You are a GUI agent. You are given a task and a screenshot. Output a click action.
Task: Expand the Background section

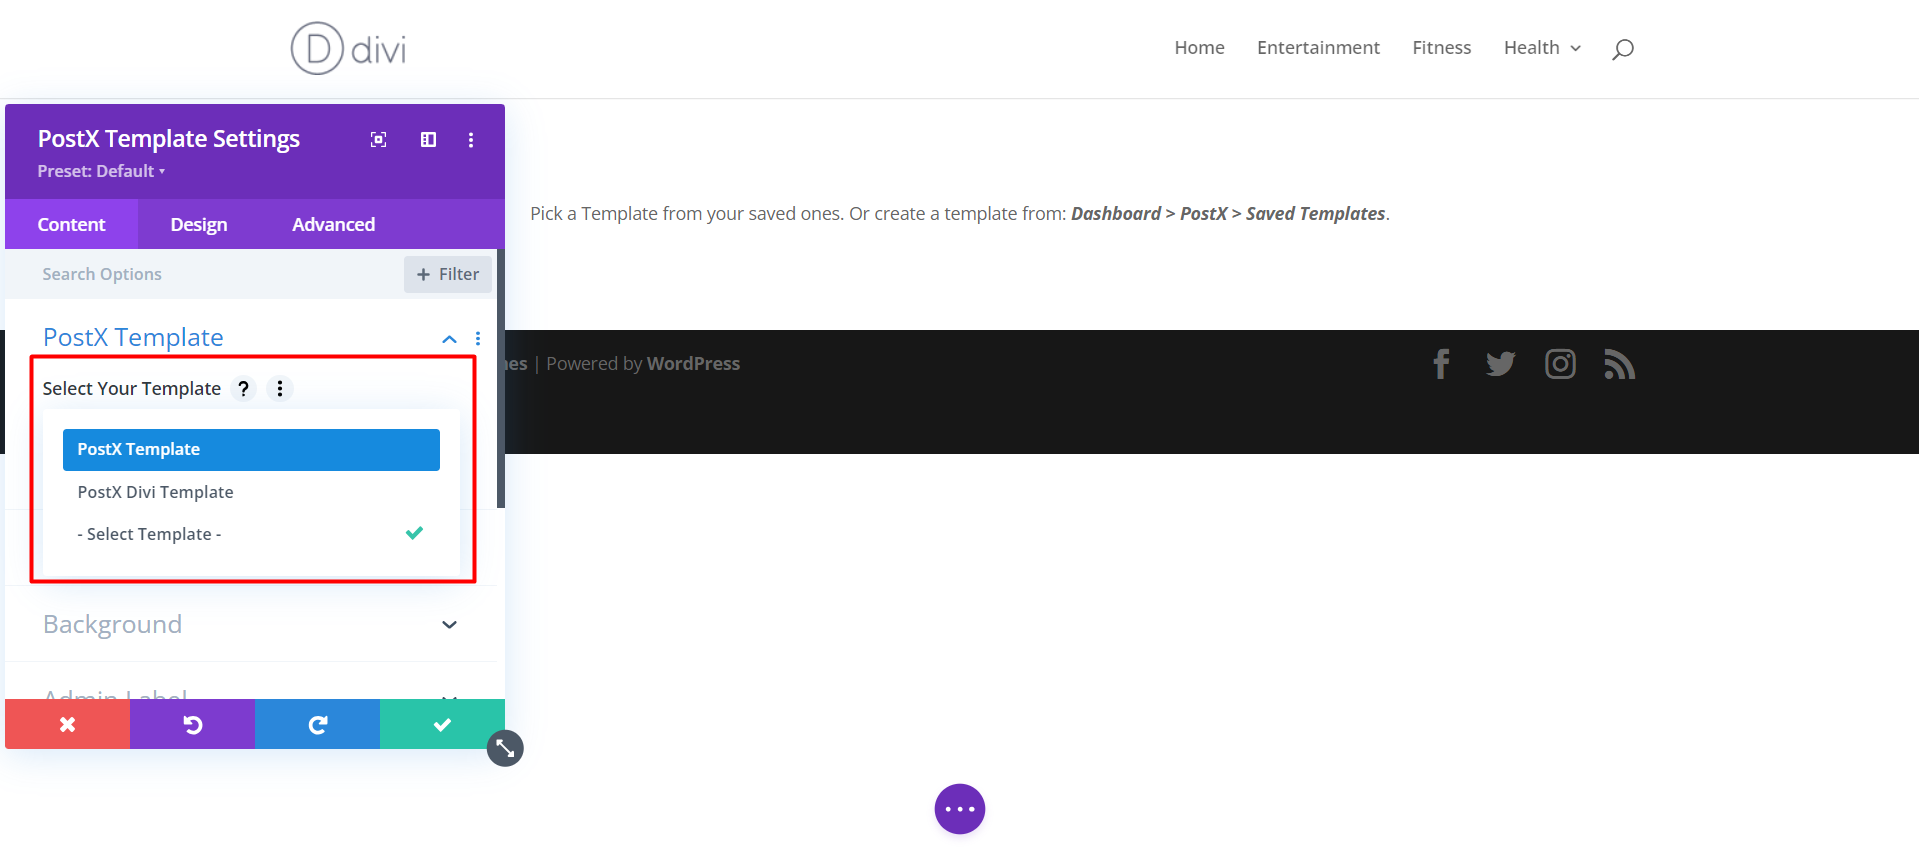[x=250, y=624]
